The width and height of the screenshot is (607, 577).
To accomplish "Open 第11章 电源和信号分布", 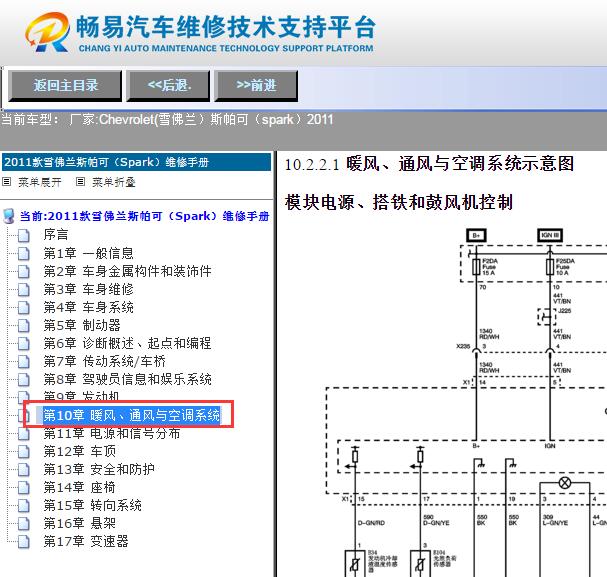I will [111, 433].
